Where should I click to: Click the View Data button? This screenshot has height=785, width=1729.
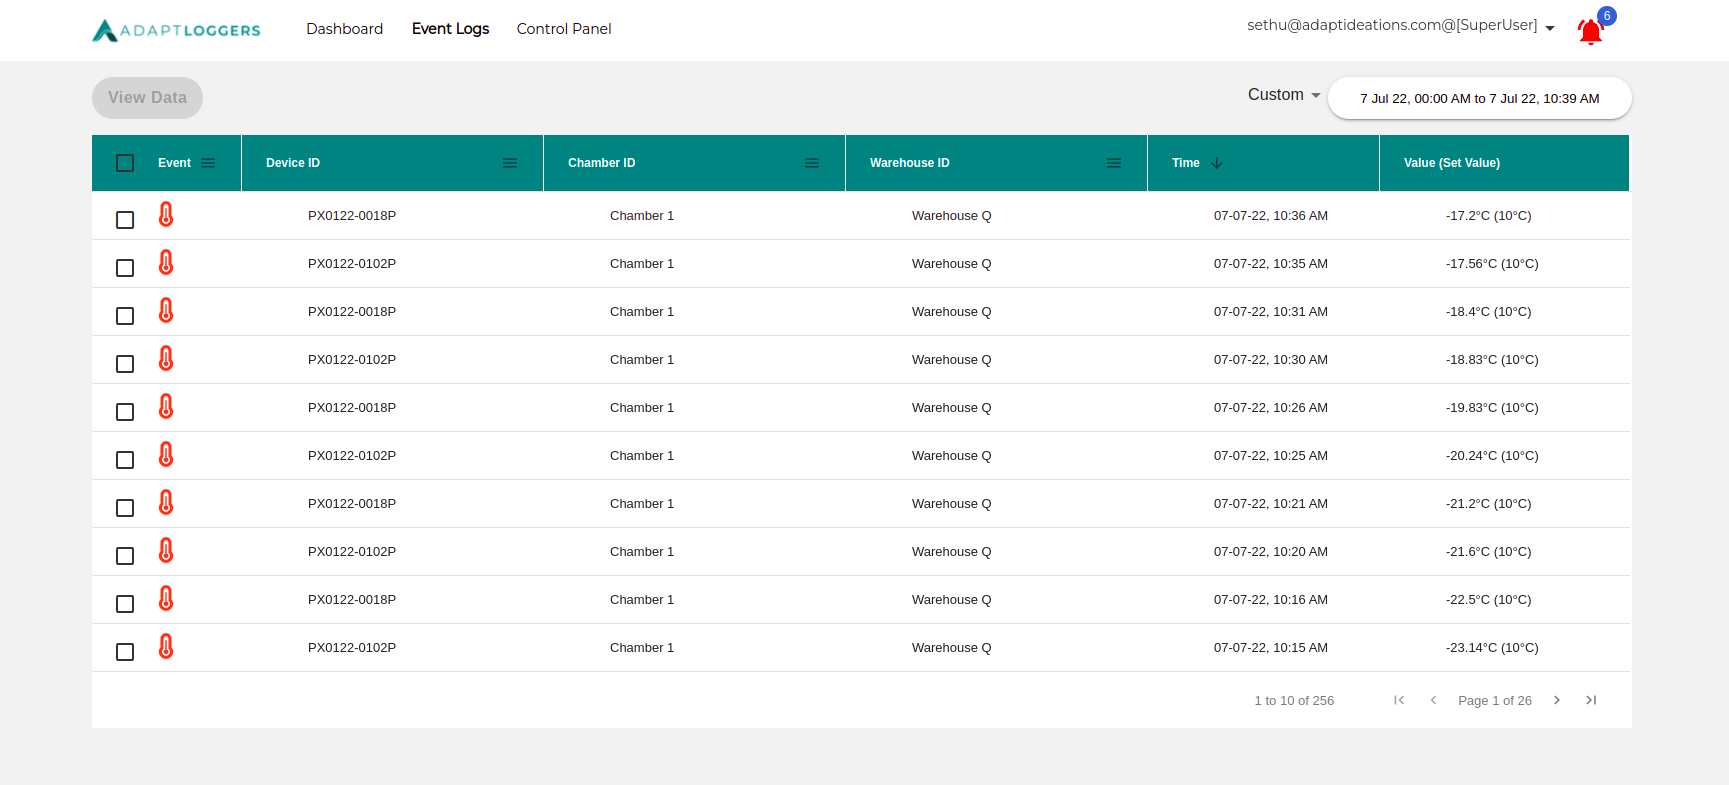point(147,98)
